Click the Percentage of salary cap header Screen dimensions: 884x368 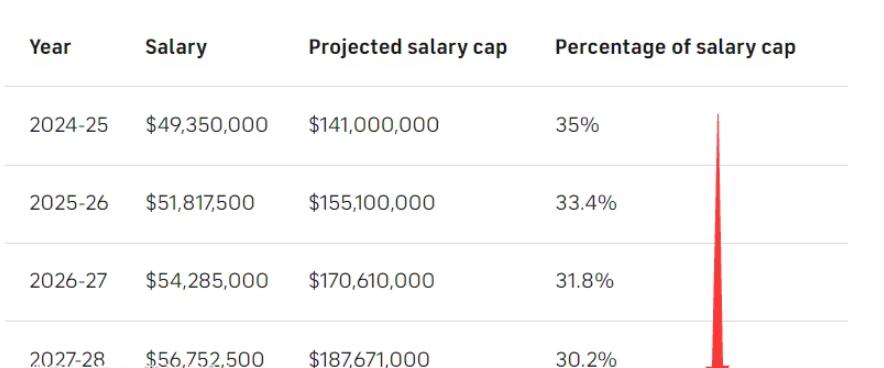(675, 47)
